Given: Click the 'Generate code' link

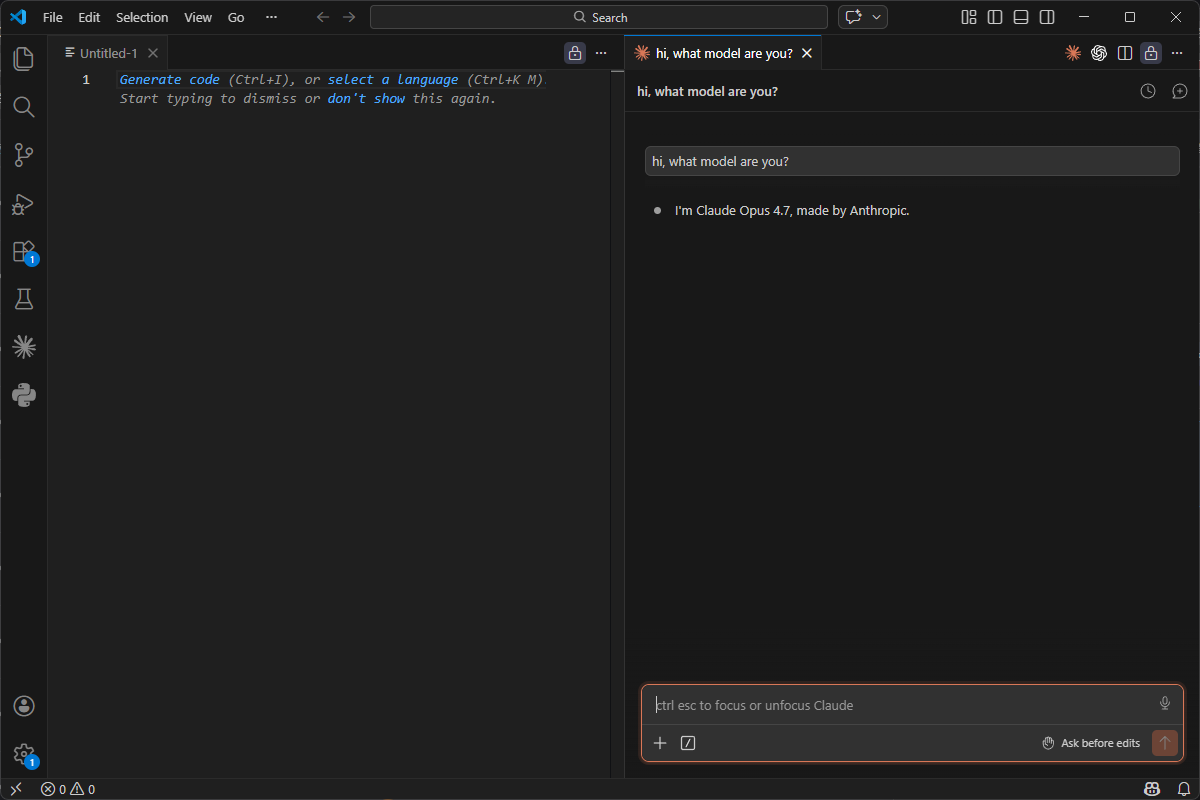Looking at the screenshot, I should 169,79.
